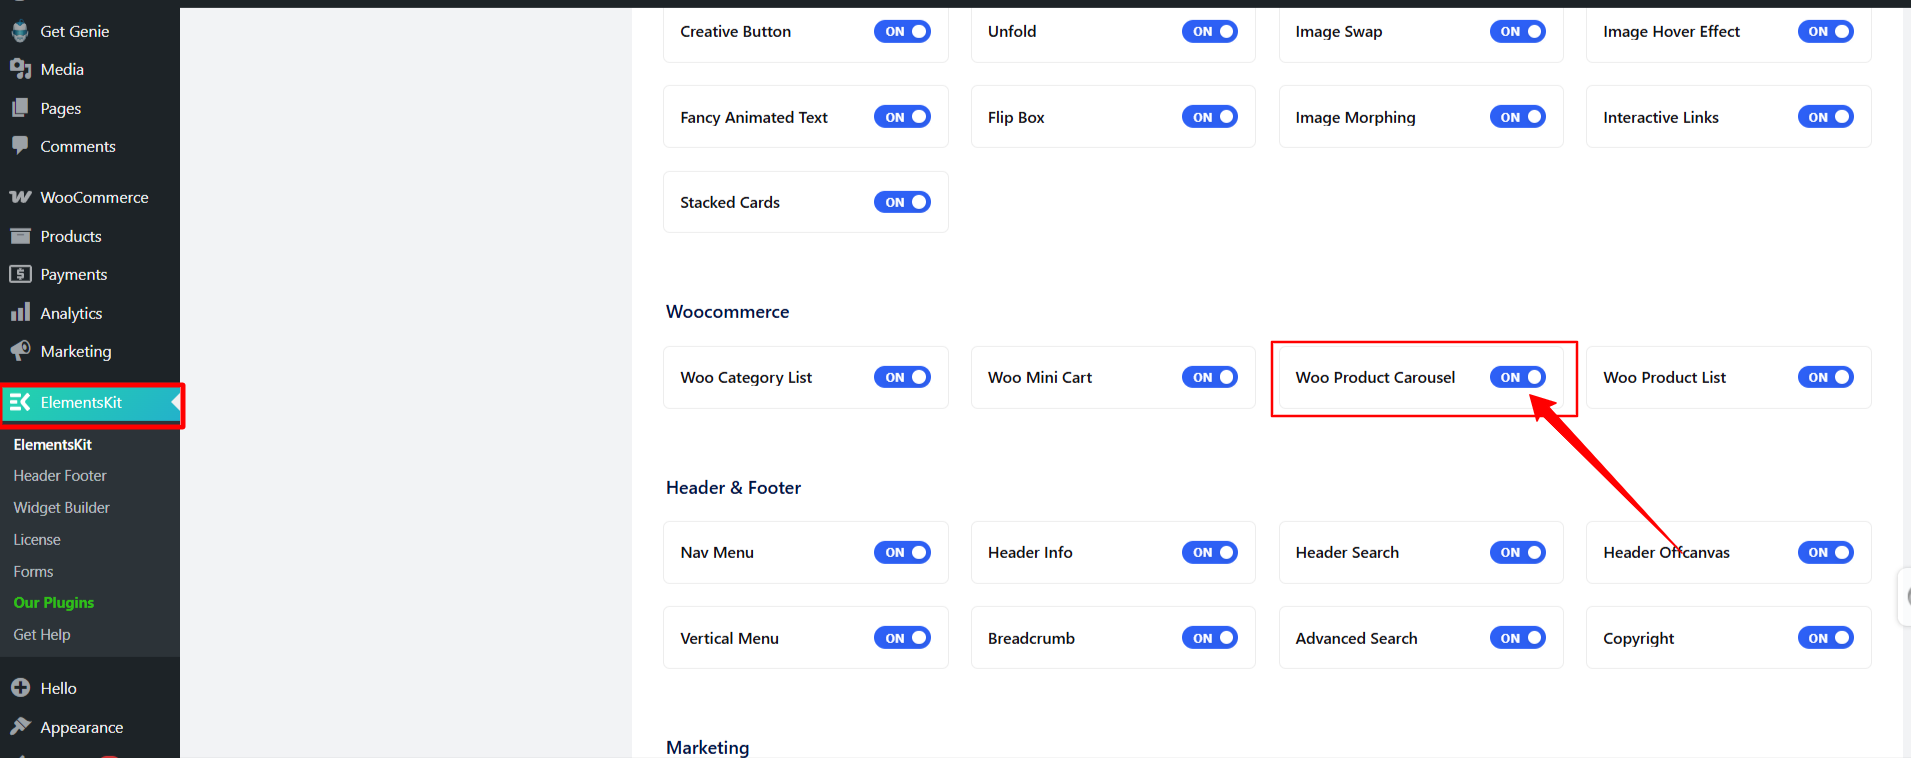Click the Get Genie icon in sidebar
This screenshot has height=758, width=1911.
click(20, 31)
